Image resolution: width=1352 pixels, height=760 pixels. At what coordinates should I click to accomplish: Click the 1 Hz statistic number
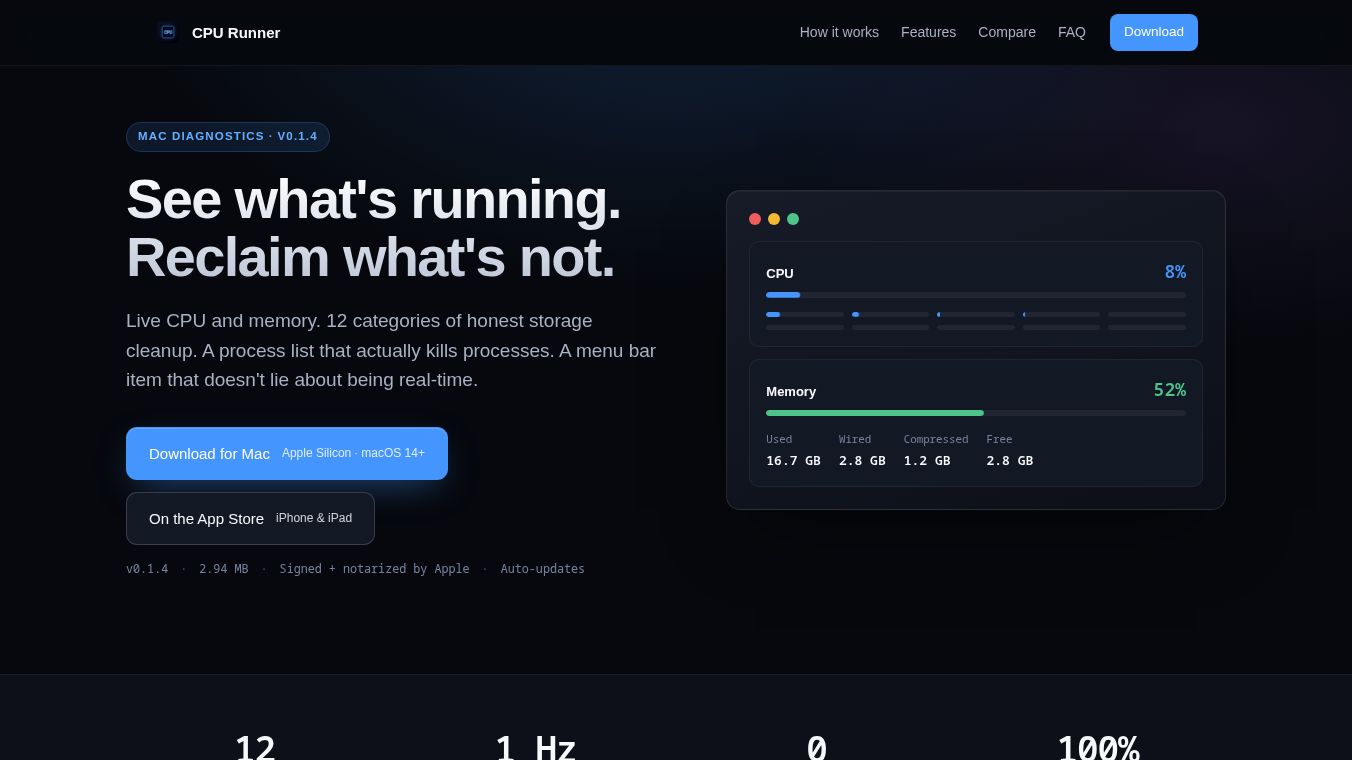(x=536, y=747)
